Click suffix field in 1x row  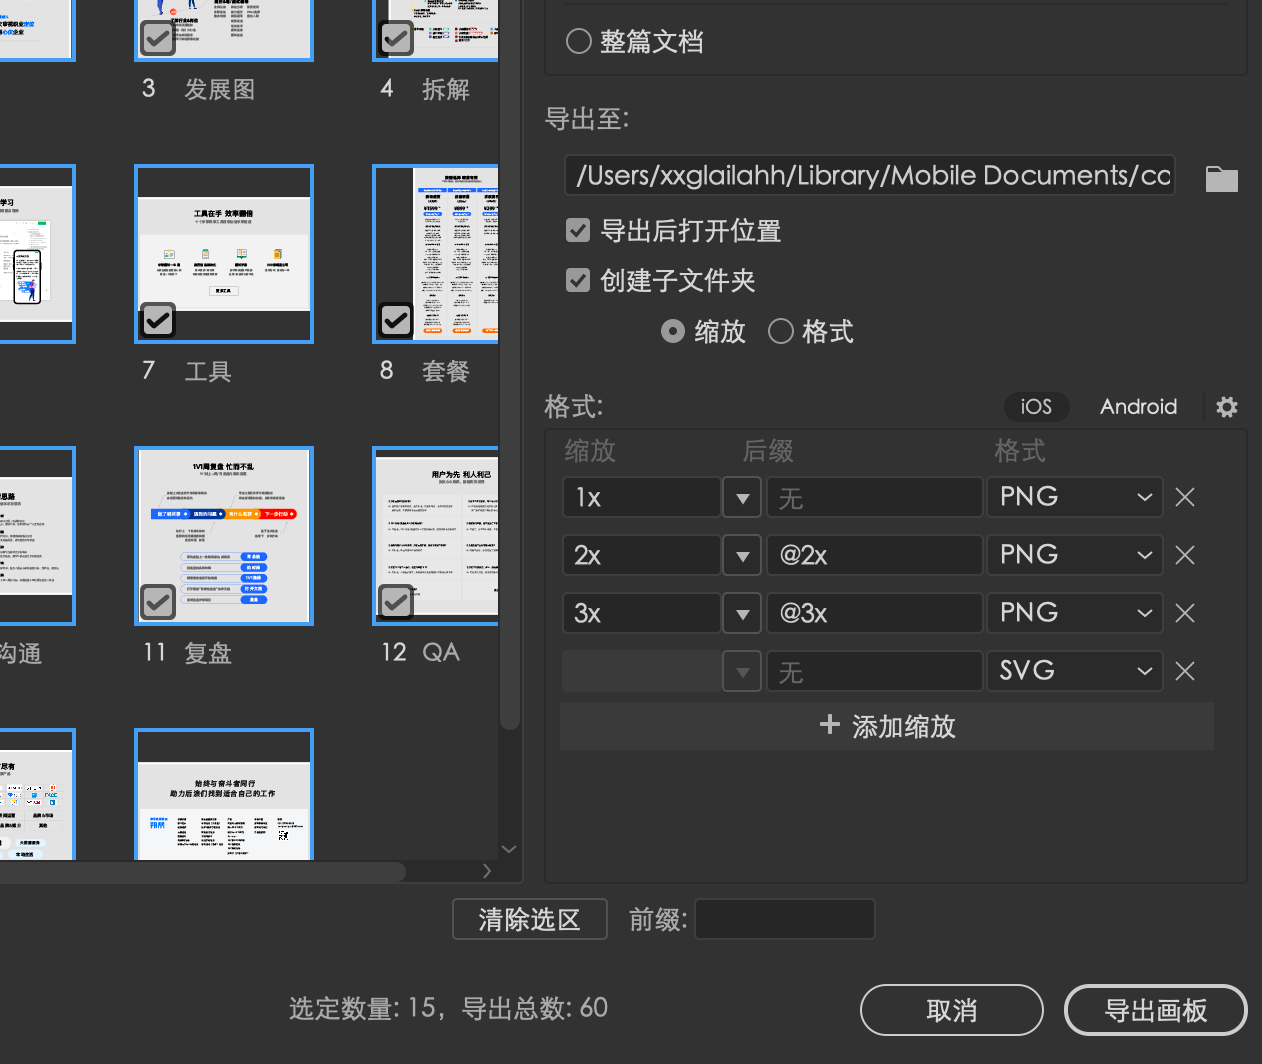coord(875,497)
